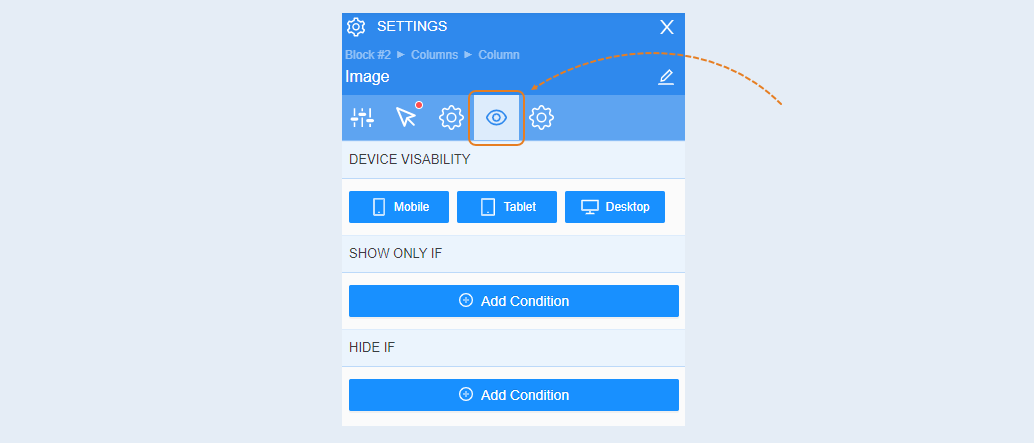
Task: Toggle Mobile device visibility
Action: coord(399,207)
